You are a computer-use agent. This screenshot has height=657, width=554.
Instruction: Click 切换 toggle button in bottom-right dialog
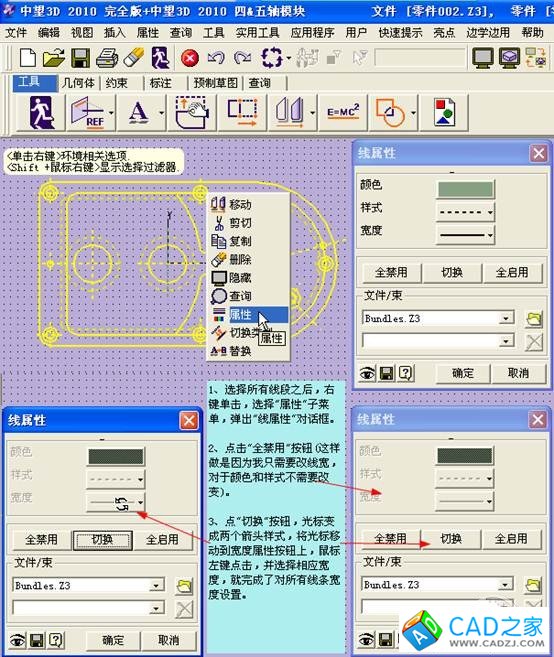tap(451, 539)
